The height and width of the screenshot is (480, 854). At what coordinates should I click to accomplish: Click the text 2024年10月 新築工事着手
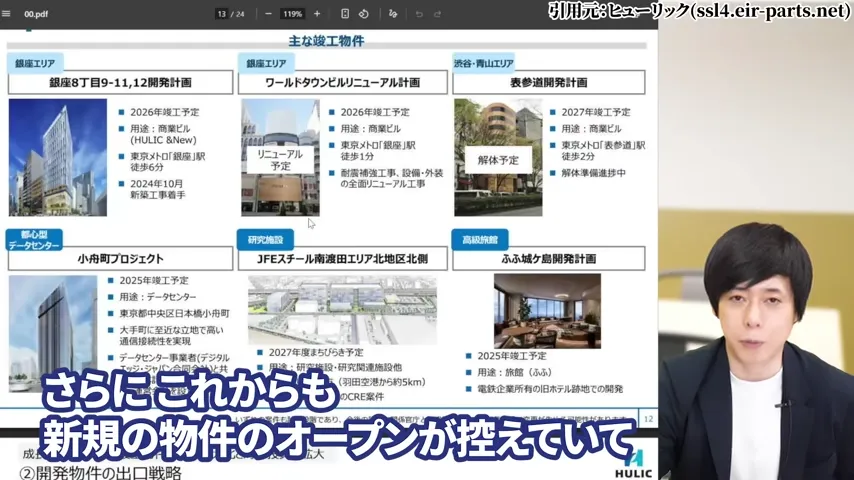point(158,189)
